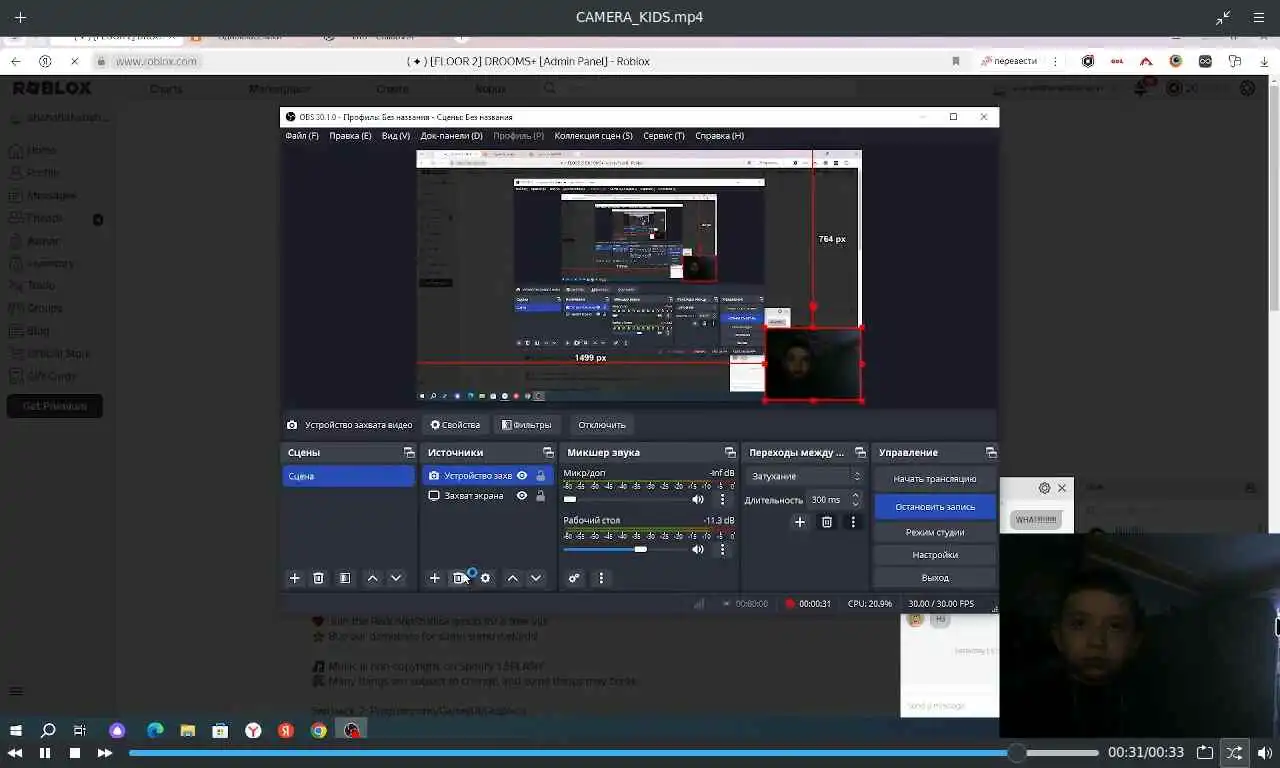Screen dimensions: 1280x768
Task: Mute the Рабочий стол audio channel
Action: pyautogui.click(x=698, y=549)
